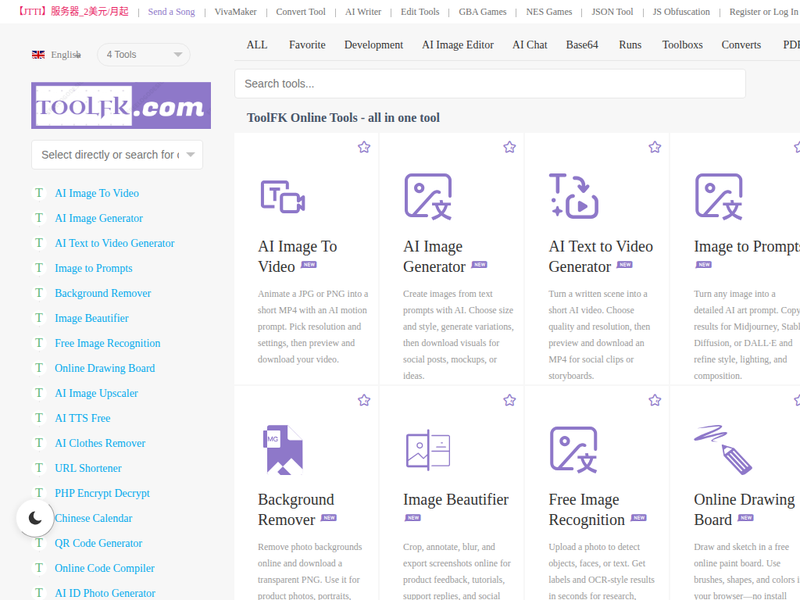Open the Send a Song link

click(171, 12)
